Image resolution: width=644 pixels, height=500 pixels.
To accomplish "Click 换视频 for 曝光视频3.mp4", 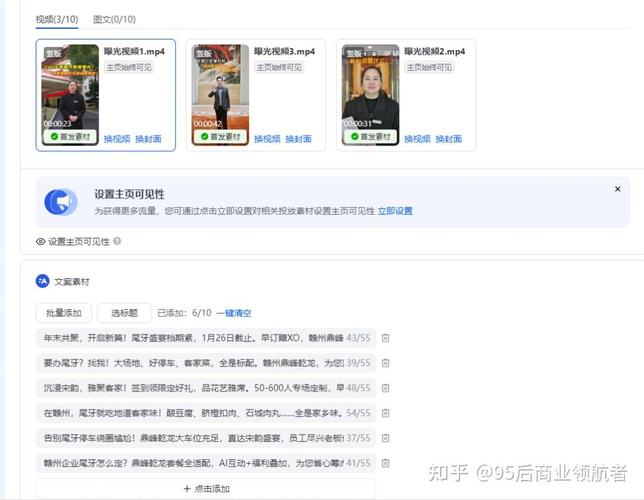I will (x=267, y=139).
